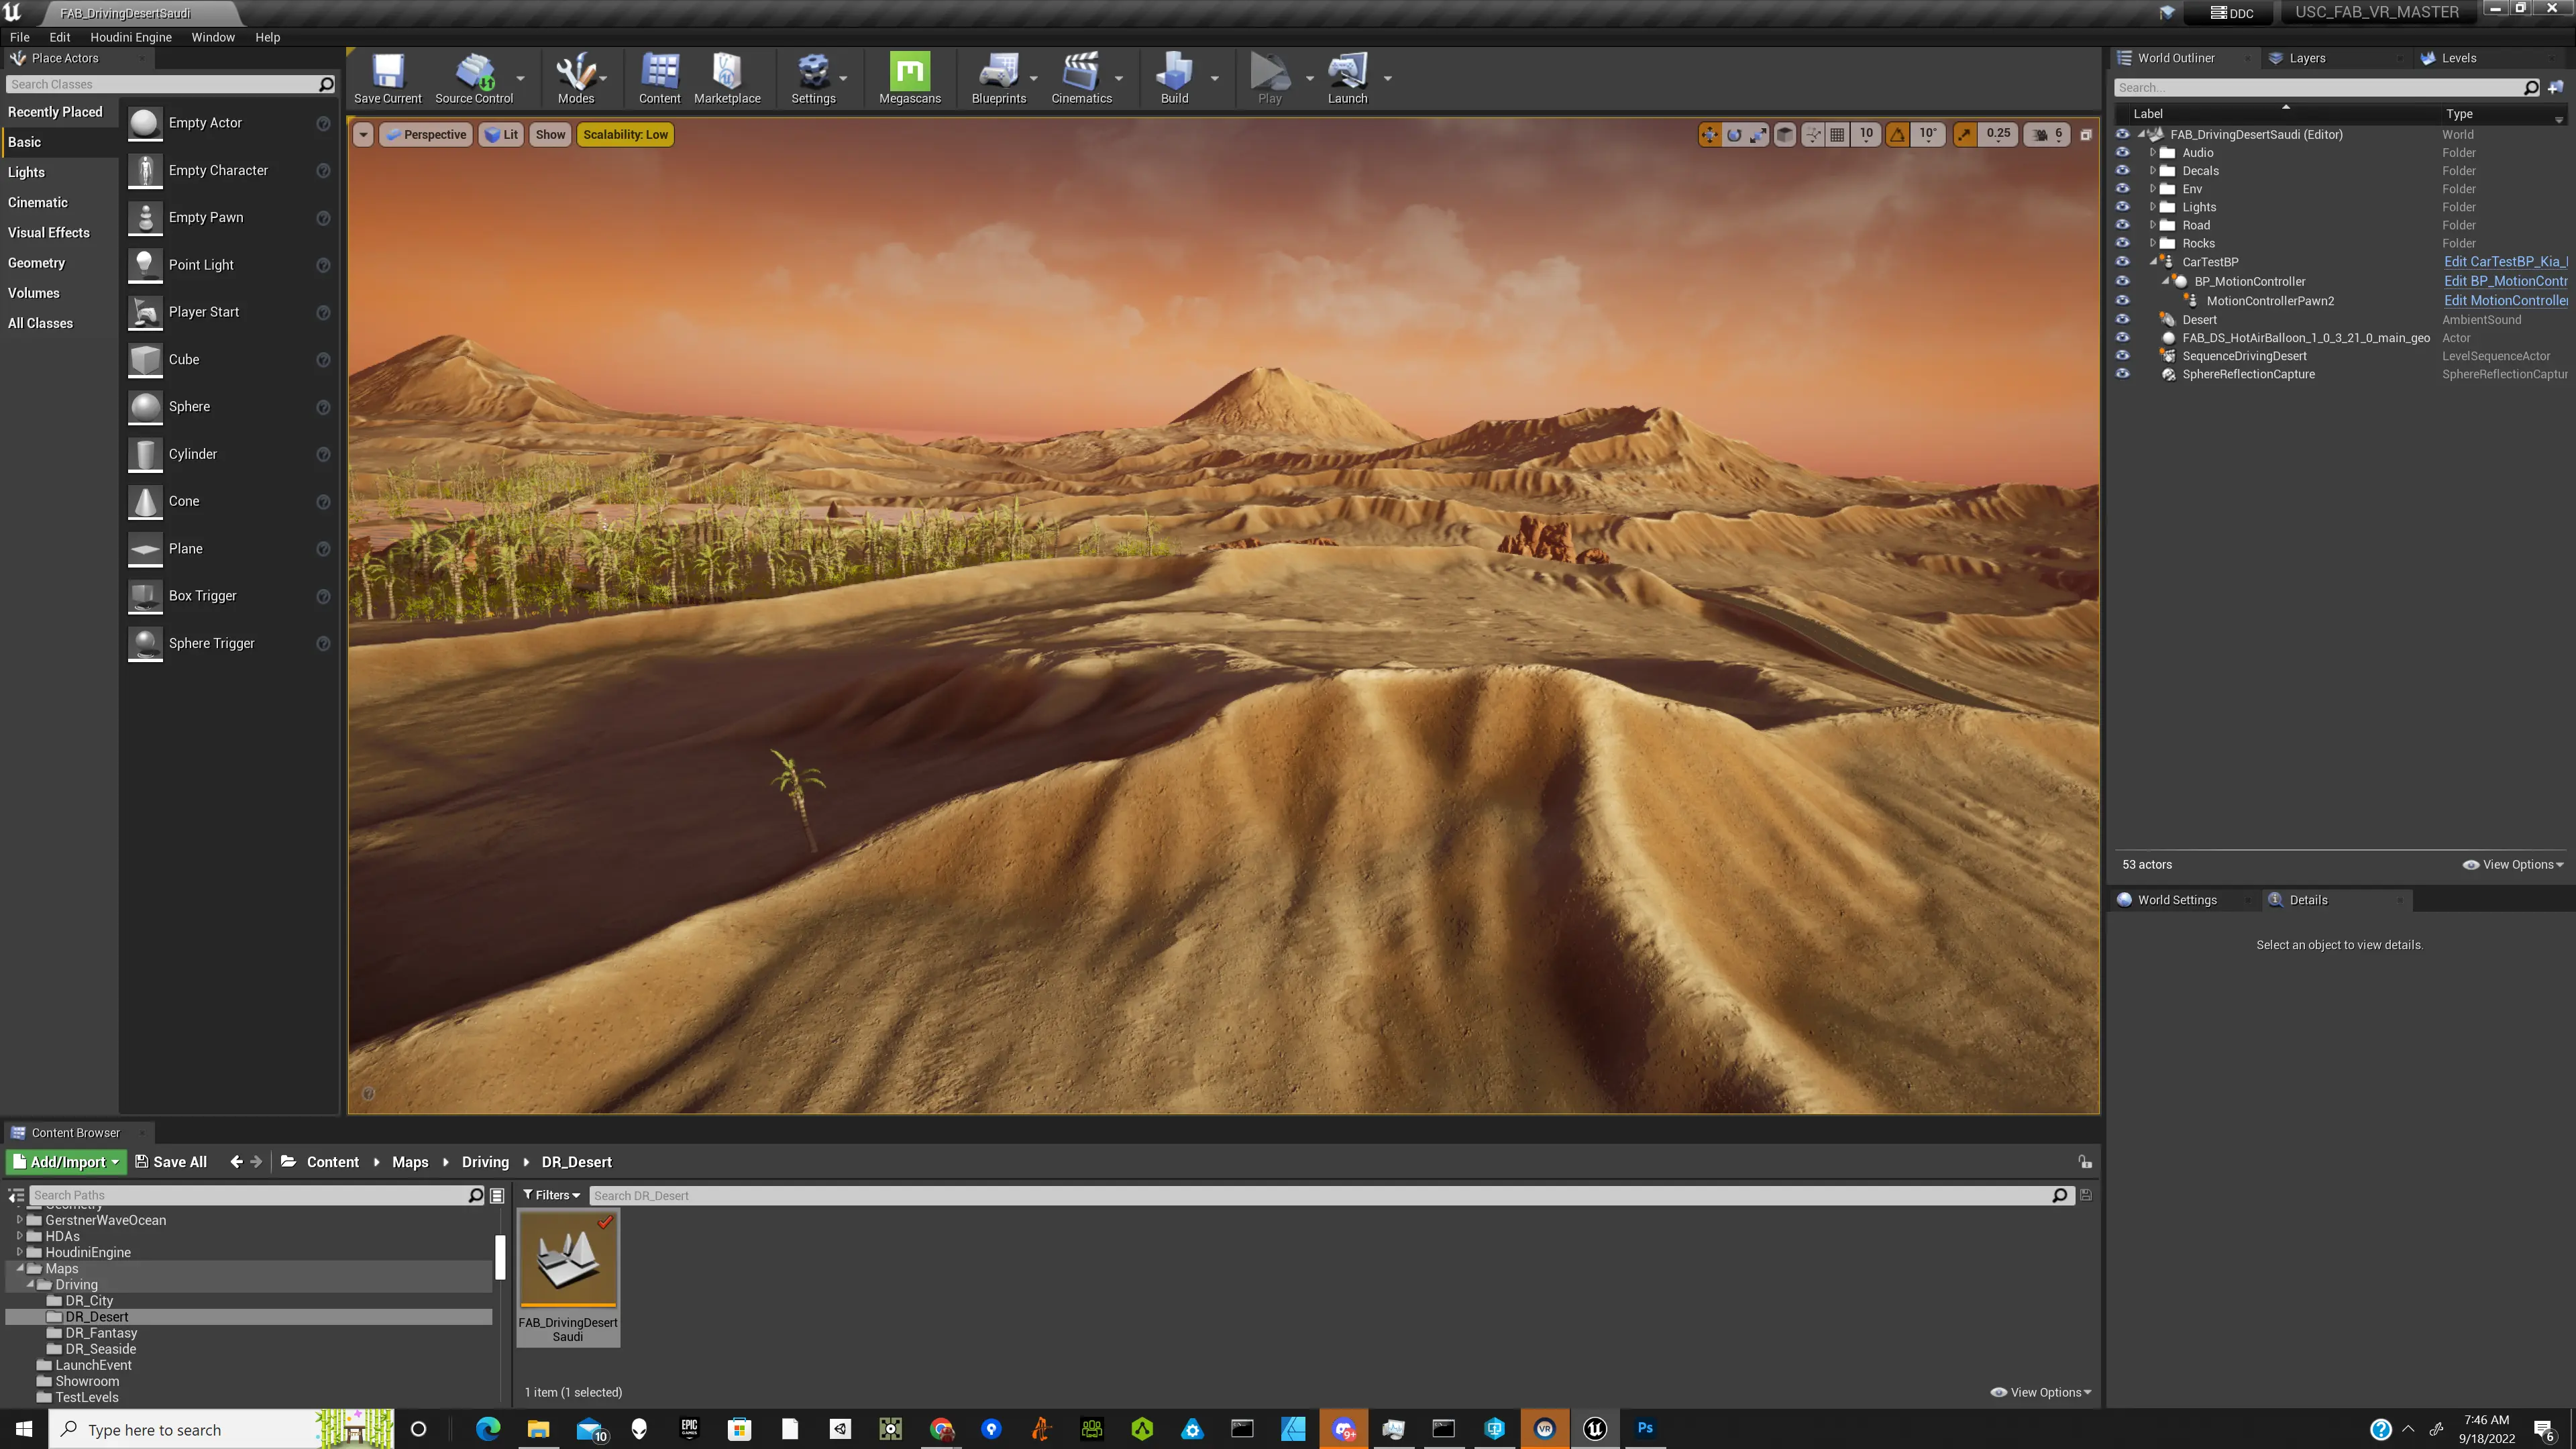Image resolution: width=2576 pixels, height=1449 pixels.
Task: Select the translate gizmo mode in viewport
Action: click(x=1709, y=134)
